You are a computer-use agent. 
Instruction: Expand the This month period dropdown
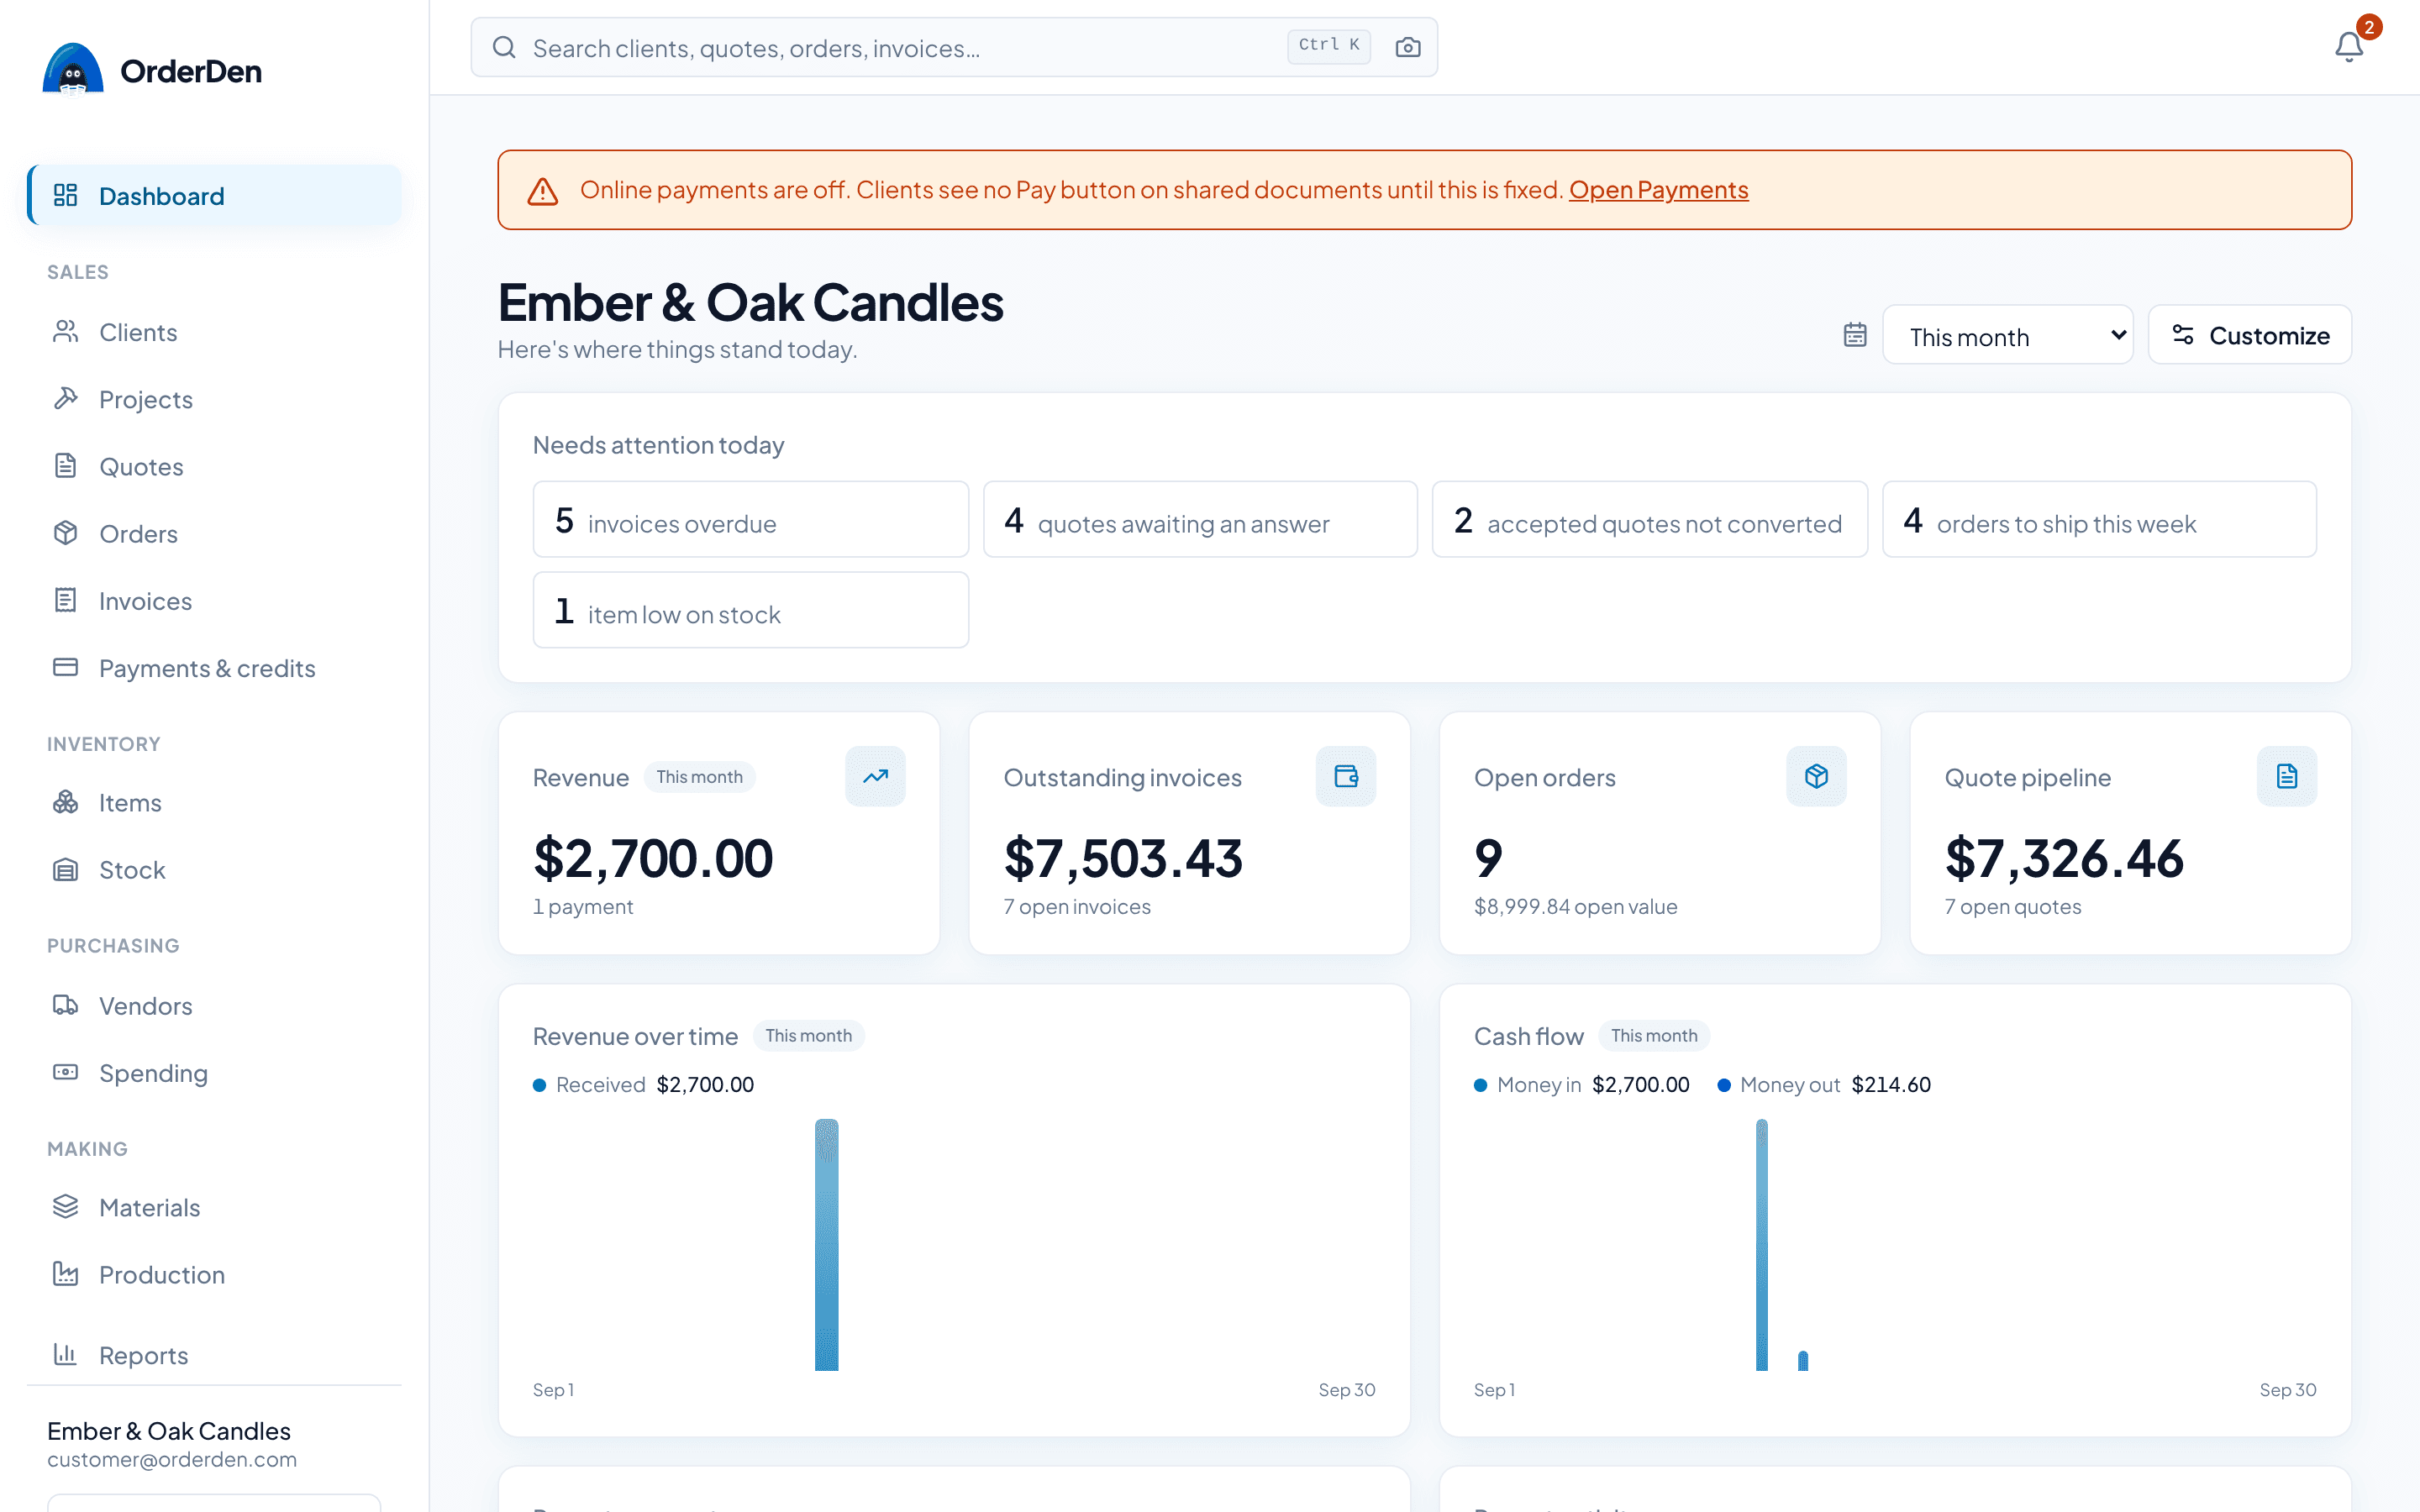(2007, 335)
